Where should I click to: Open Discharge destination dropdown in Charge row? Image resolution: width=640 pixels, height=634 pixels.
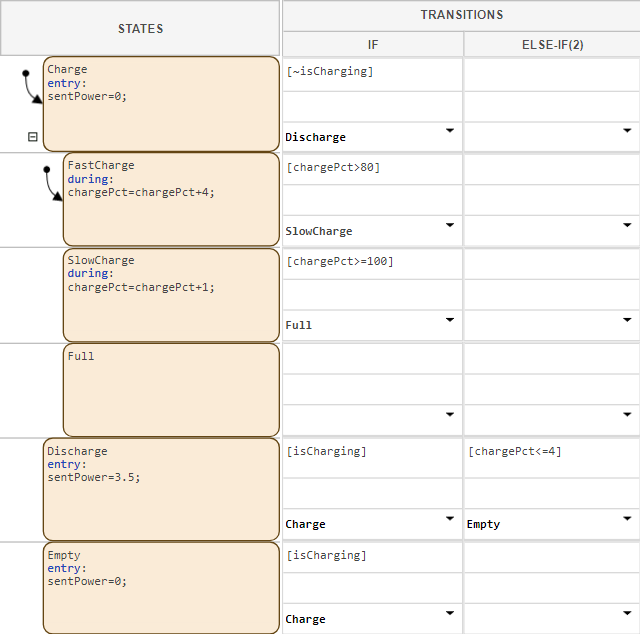449,131
